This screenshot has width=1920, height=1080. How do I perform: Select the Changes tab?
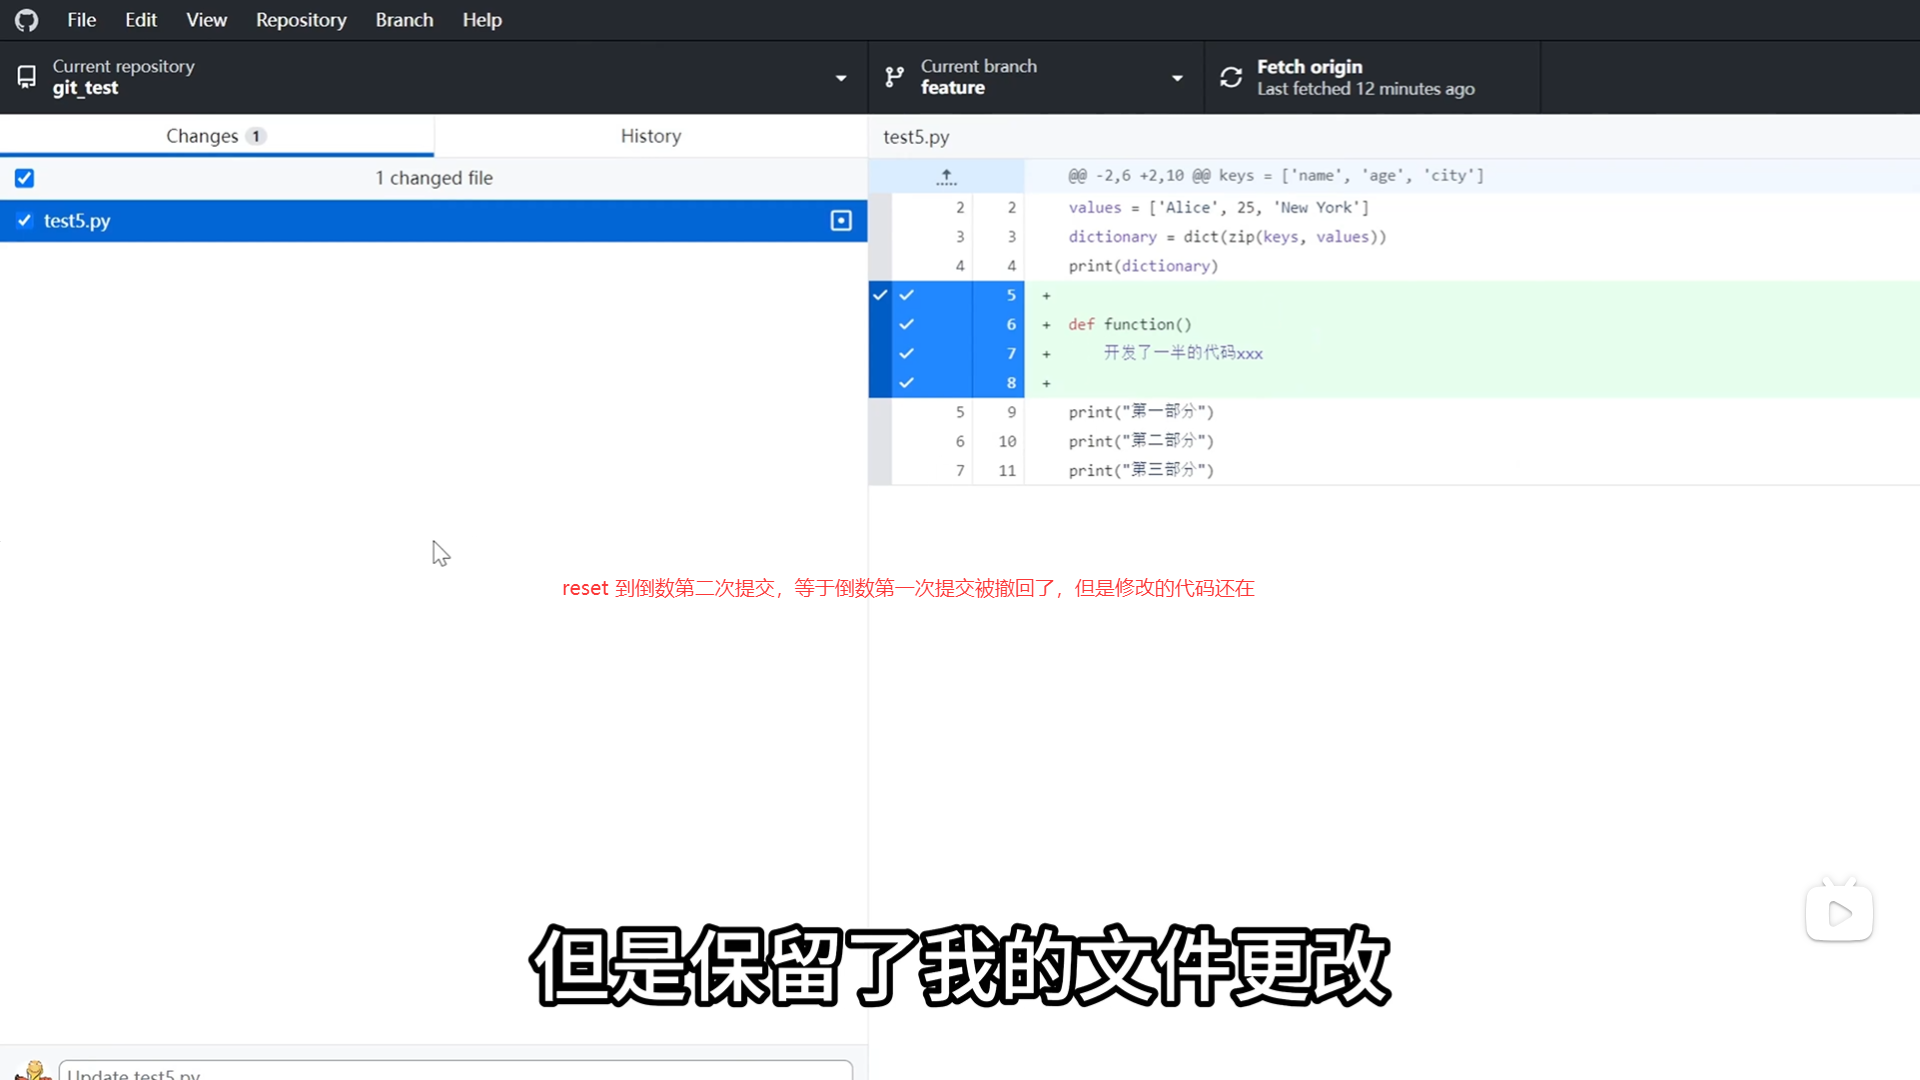215,136
